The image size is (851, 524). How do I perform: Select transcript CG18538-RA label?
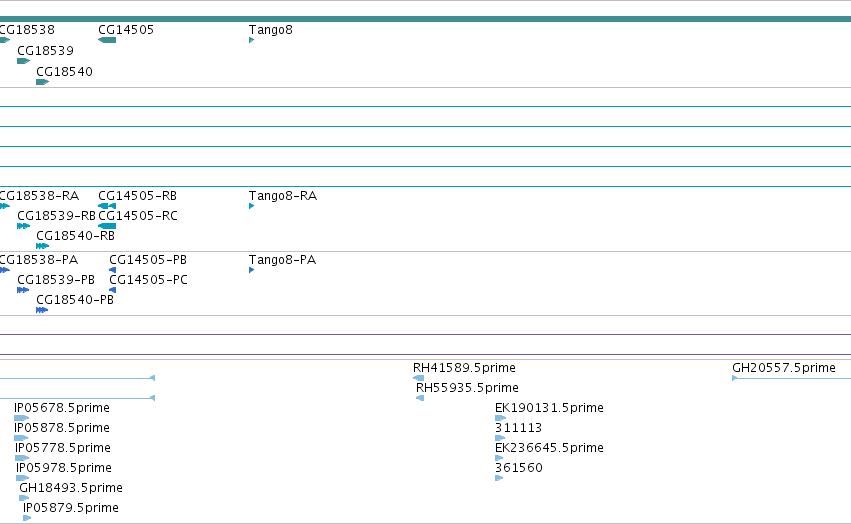tap(40, 195)
